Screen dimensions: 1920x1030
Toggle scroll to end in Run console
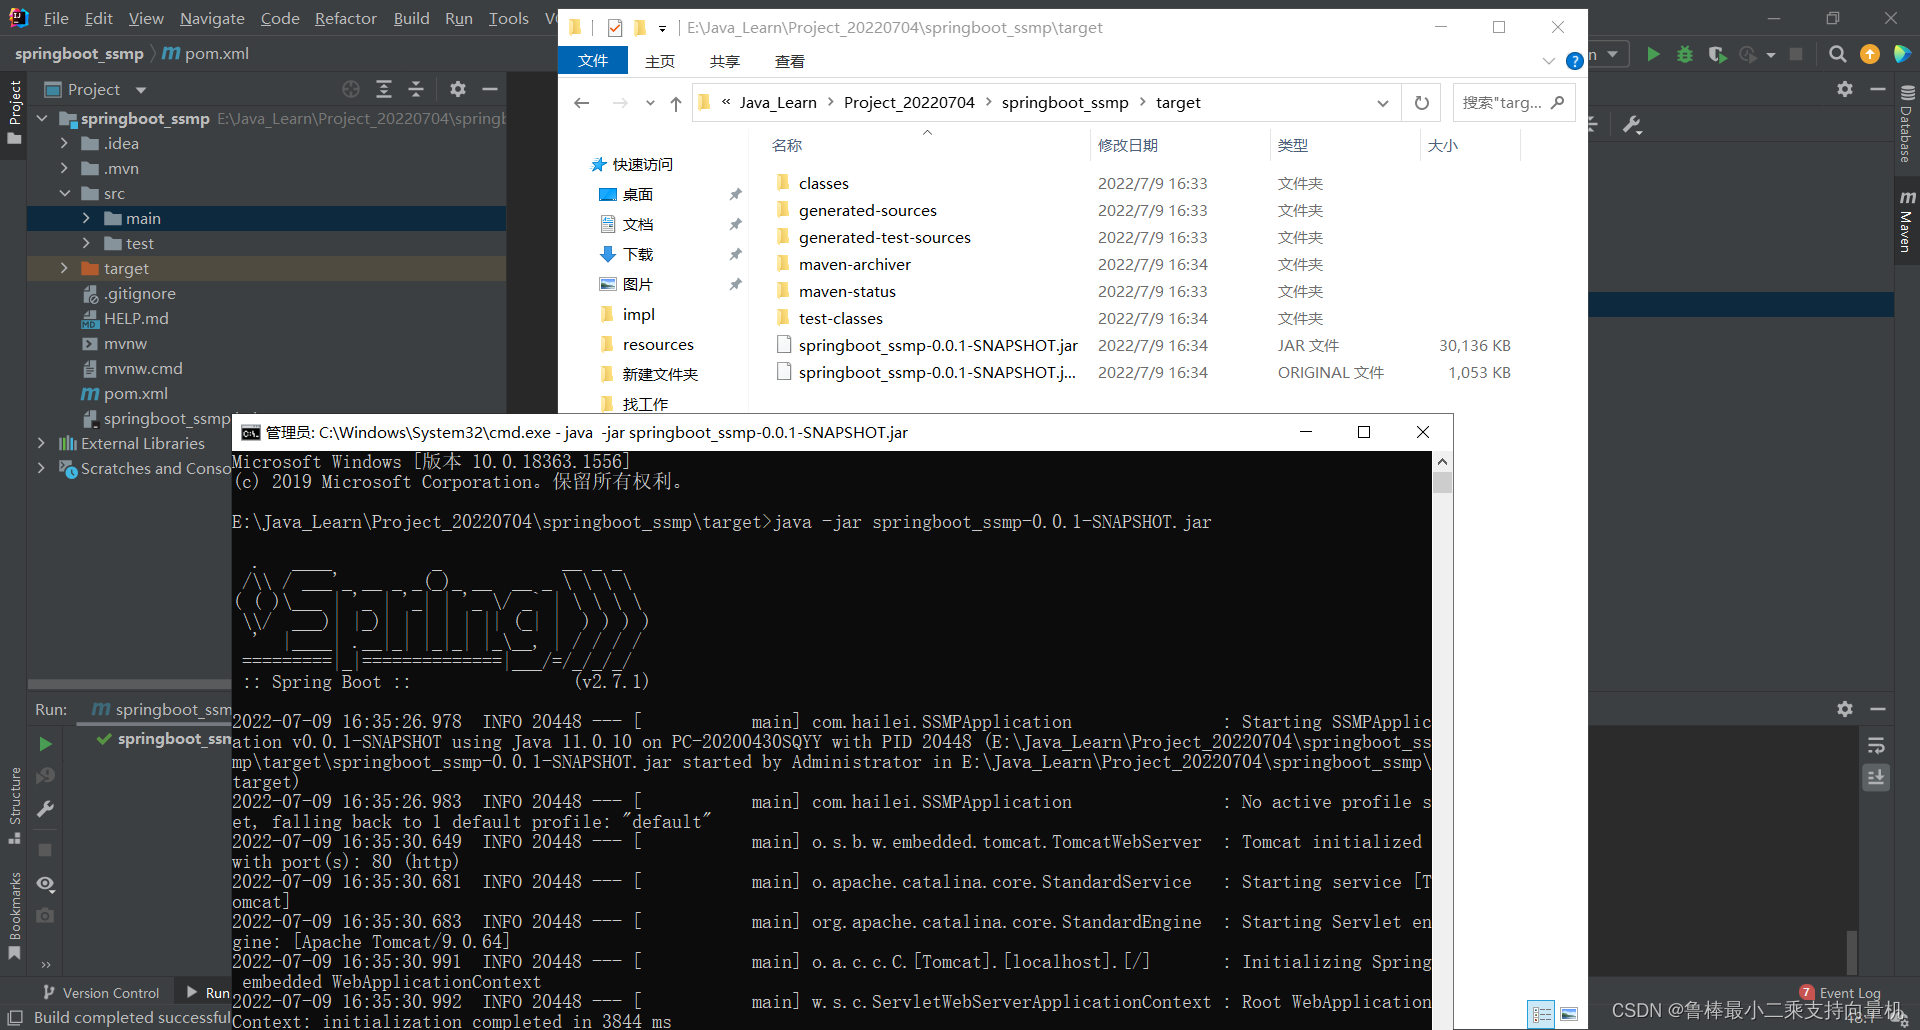coord(1876,777)
